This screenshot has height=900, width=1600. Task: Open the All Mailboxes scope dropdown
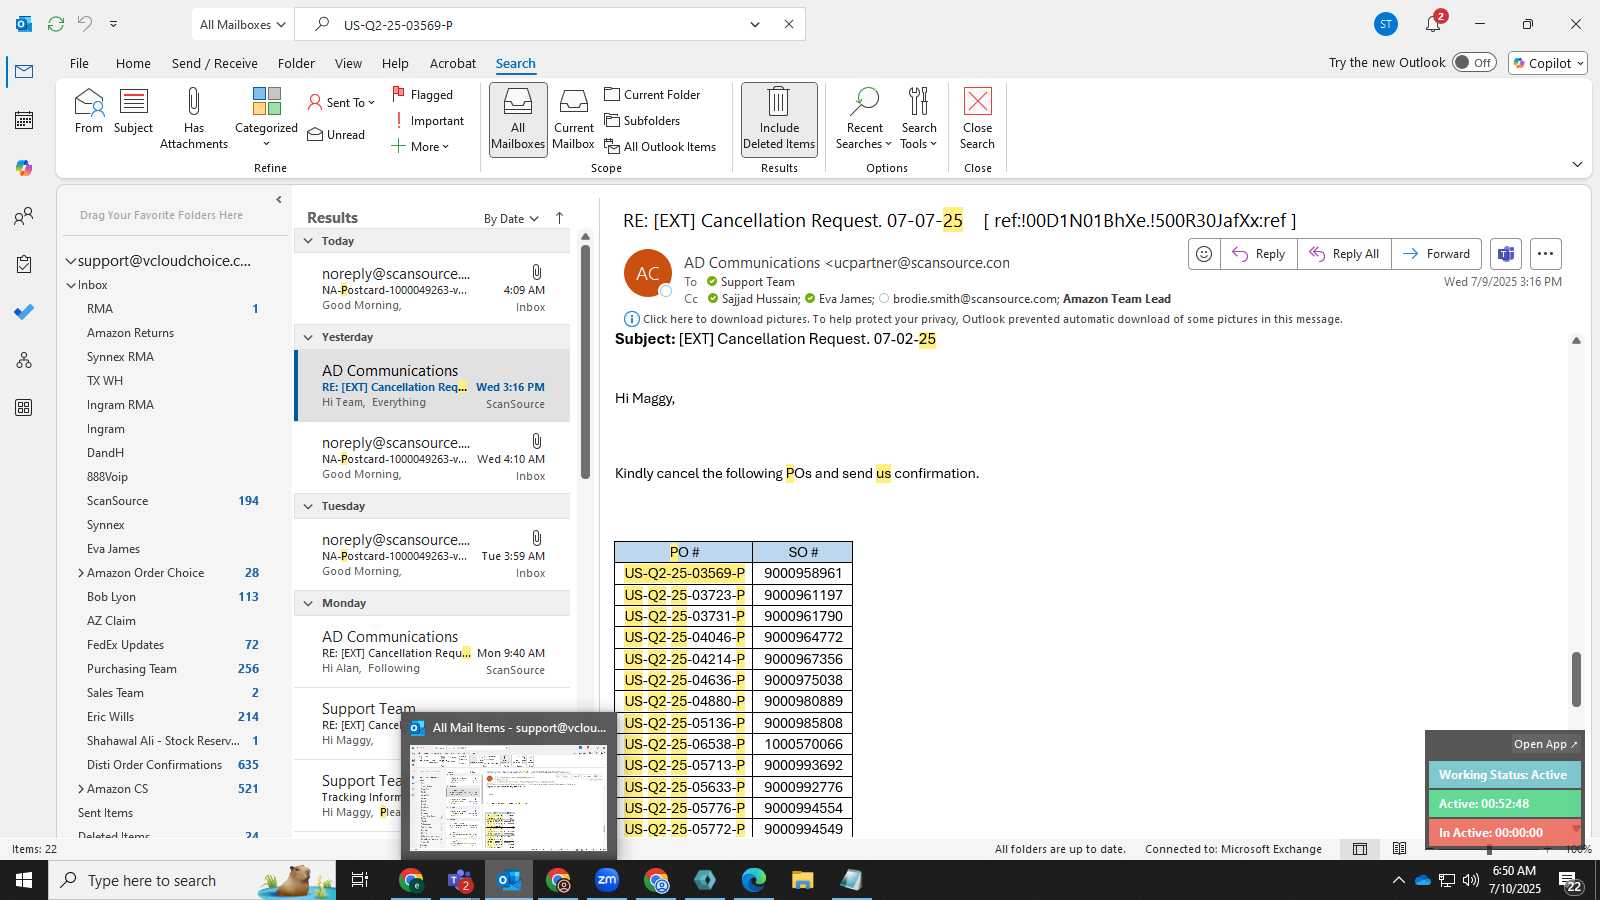click(243, 24)
